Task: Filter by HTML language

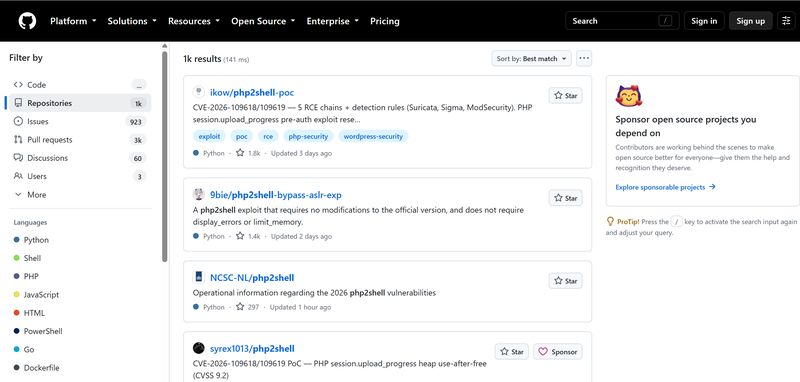Action: tap(80, 313)
